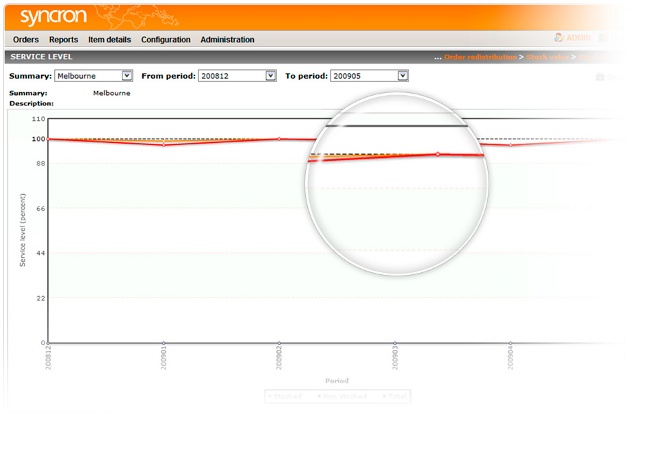Image resolution: width=650 pixels, height=450 pixels.
Task: Click the SERVICE LEVEL header title
Action: 41,57
